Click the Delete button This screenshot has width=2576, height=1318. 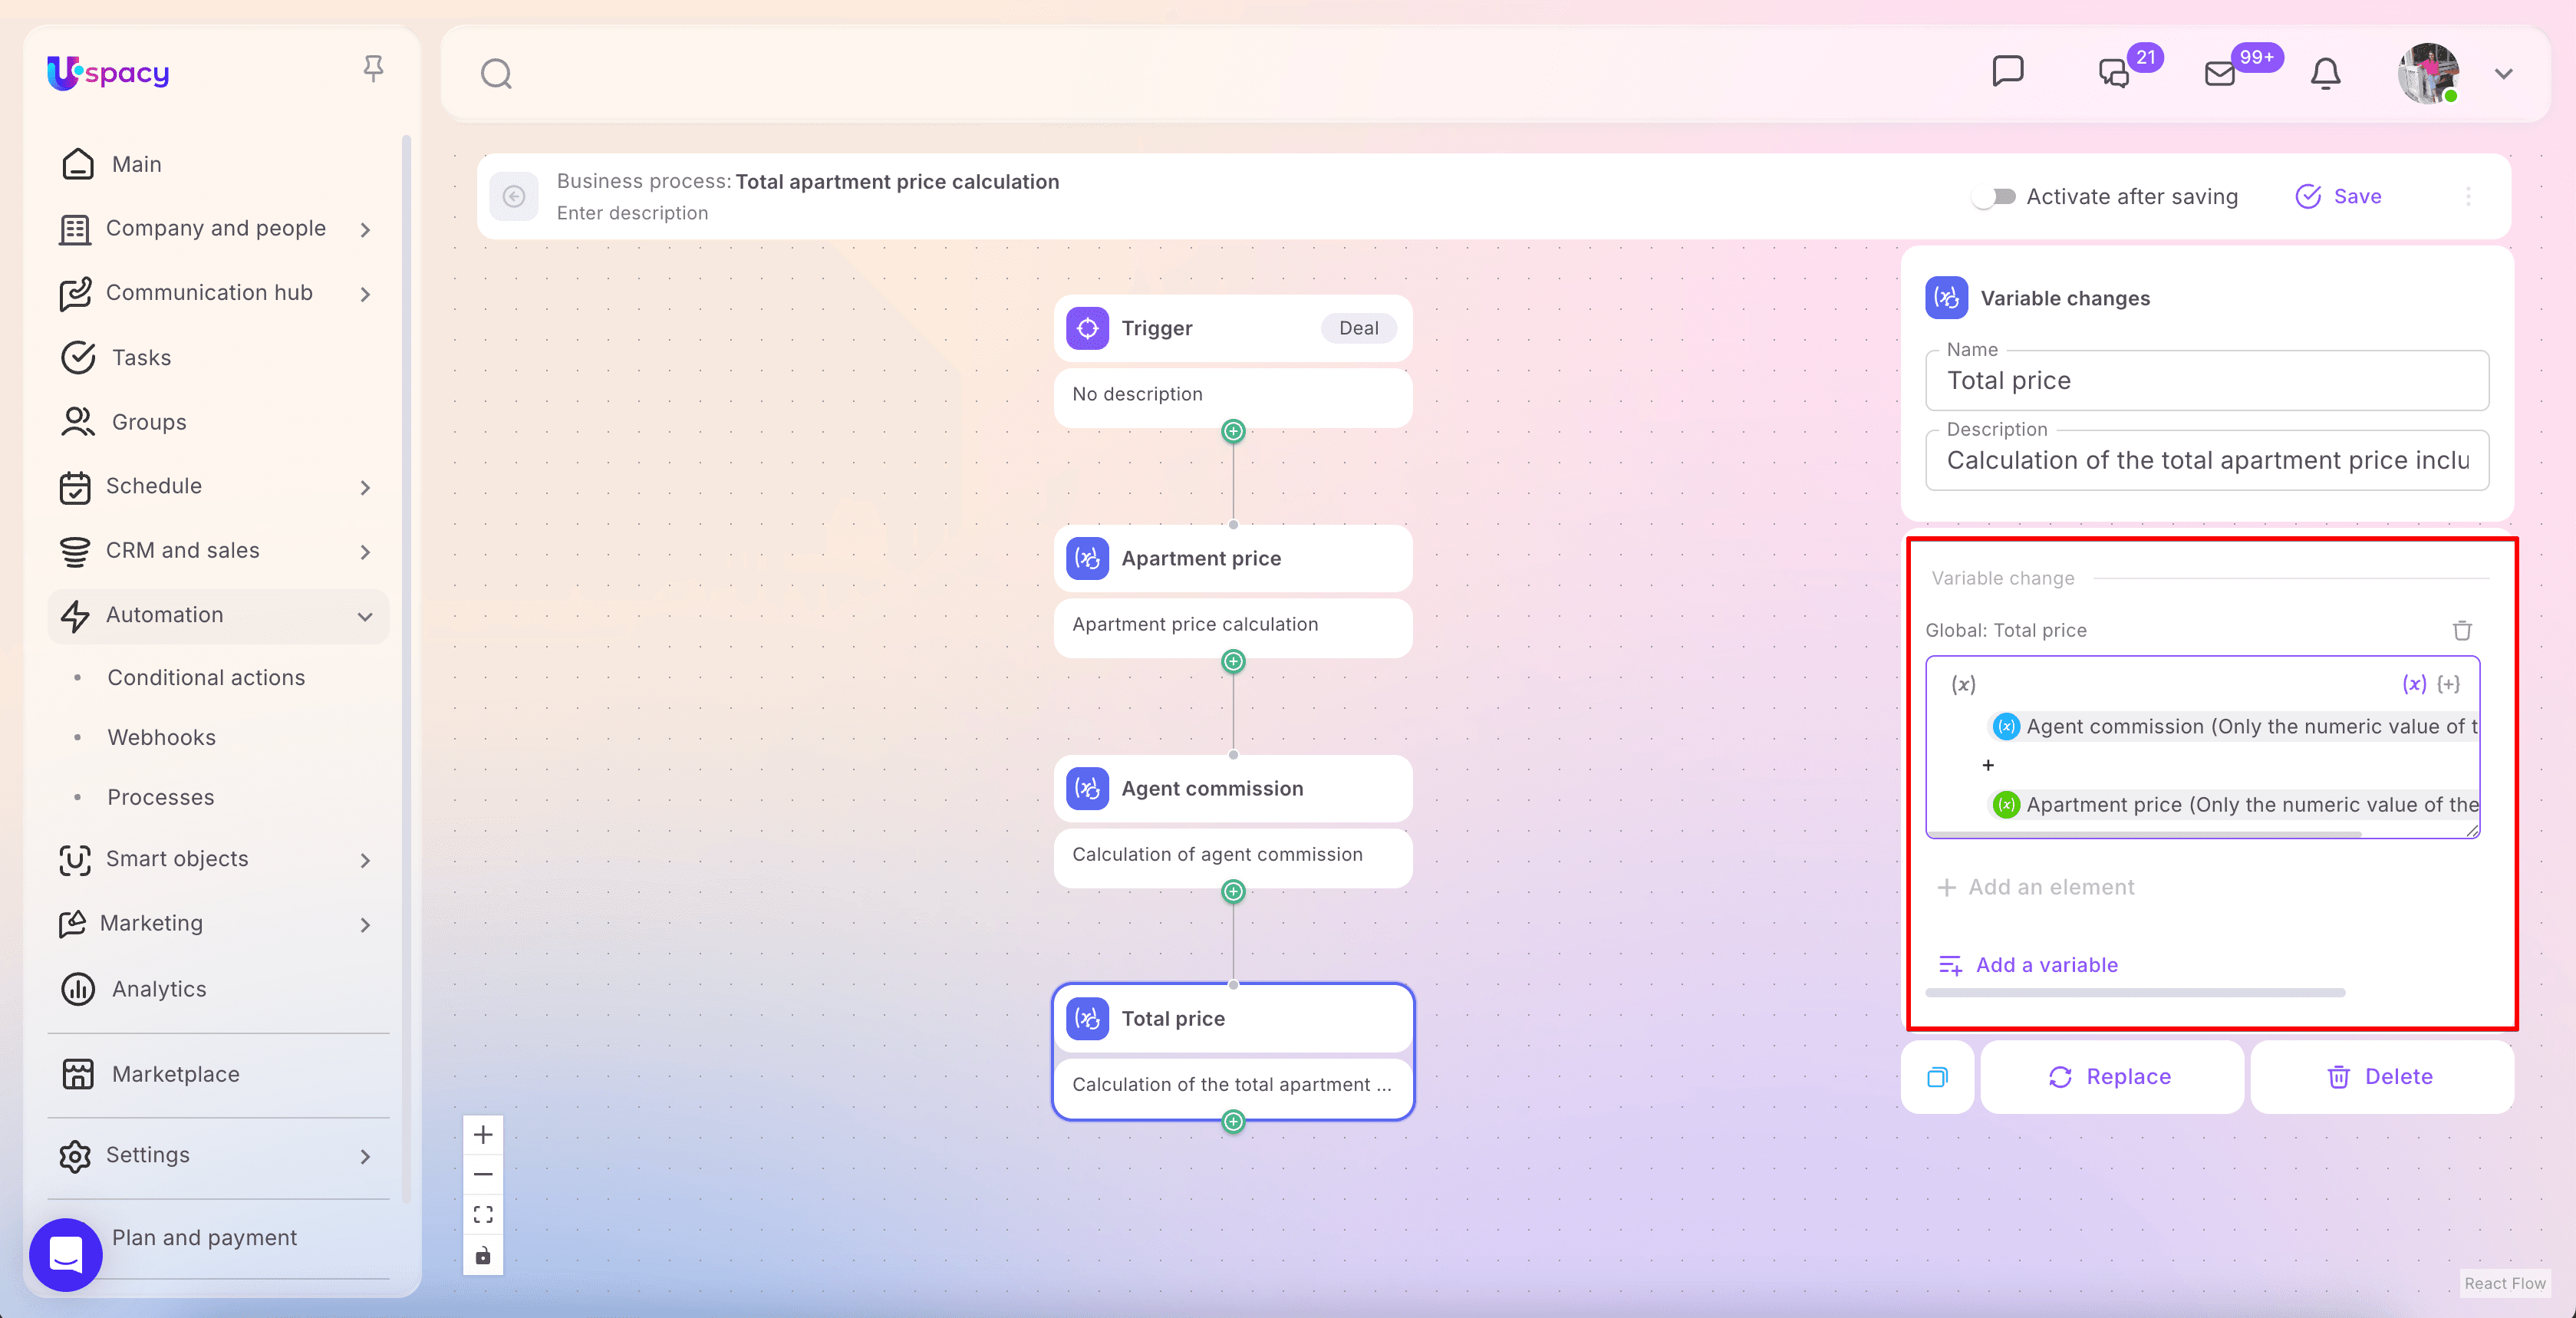[x=2381, y=1077]
